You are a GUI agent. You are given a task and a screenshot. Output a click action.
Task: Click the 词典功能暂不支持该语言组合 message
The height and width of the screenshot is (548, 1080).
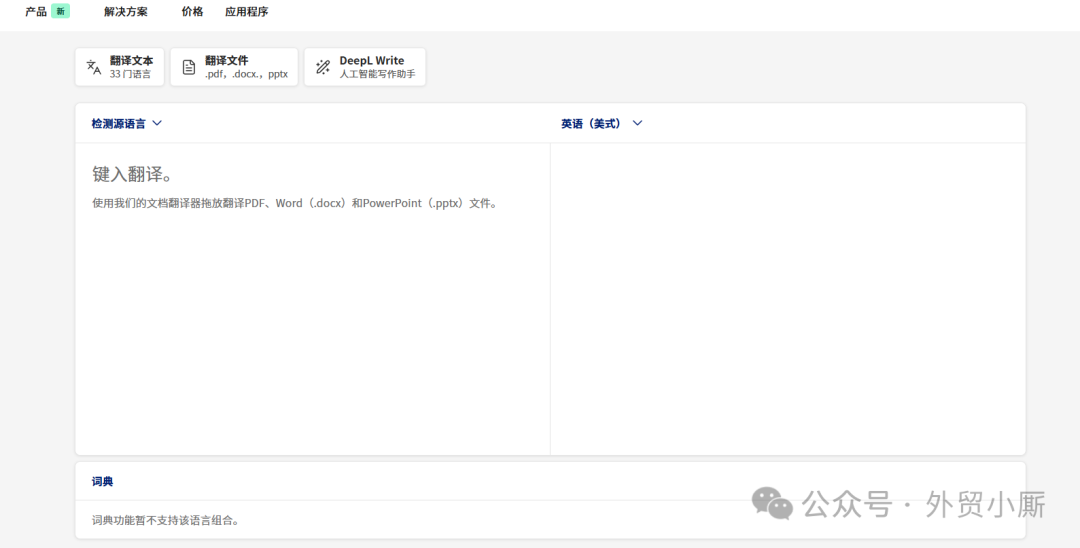(x=165, y=520)
